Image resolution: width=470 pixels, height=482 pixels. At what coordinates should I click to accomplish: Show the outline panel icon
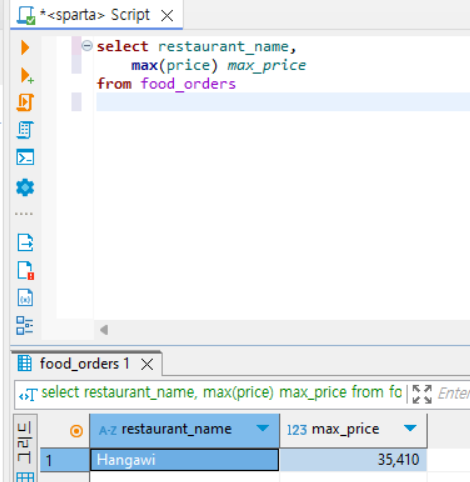tap(25, 325)
